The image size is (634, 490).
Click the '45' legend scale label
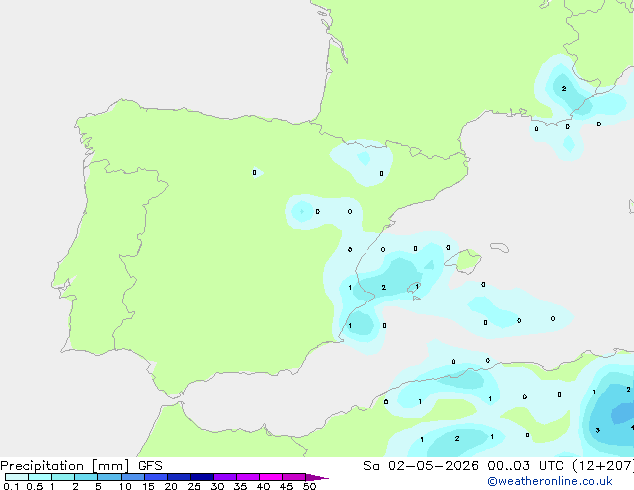pos(286,486)
